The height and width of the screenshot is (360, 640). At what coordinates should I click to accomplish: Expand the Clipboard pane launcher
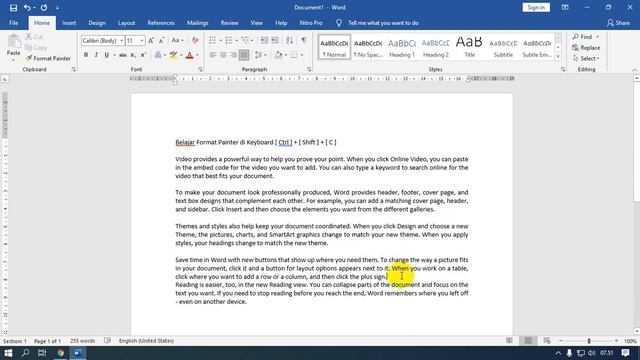73,69
